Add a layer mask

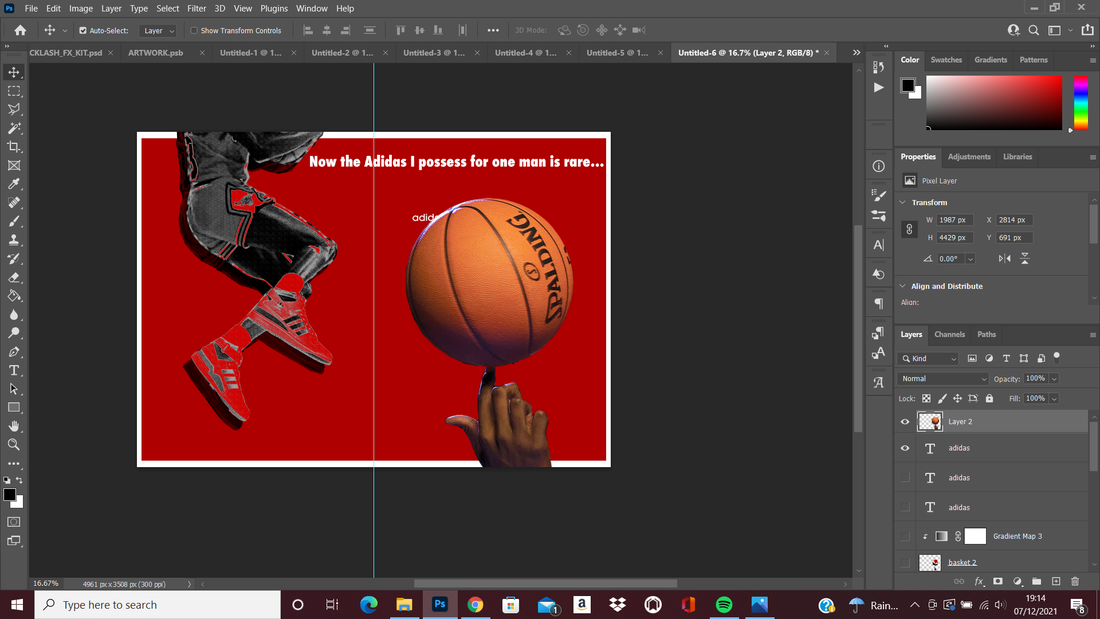pyautogui.click(x=998, y=581)
